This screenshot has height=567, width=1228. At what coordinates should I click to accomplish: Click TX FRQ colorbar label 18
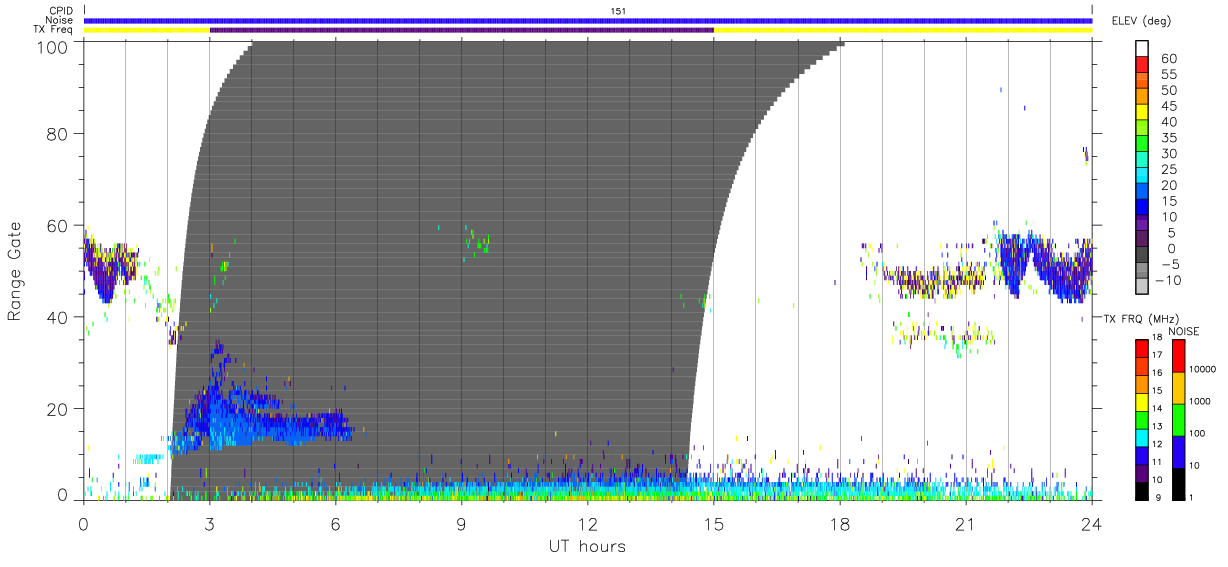1156,338
